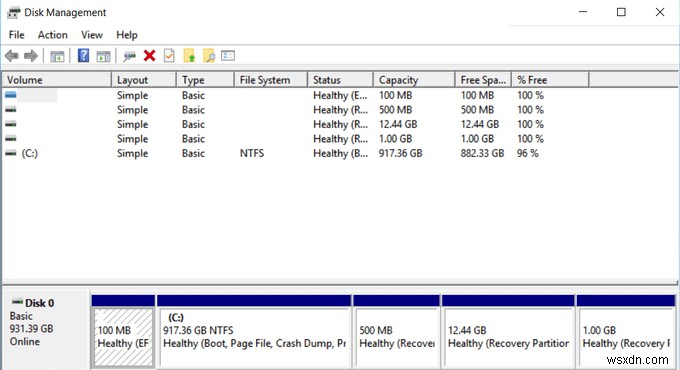Select the 12.44 GB Recovery Partition block
The width and height of the screenshot is (680, 370).
pyautogui.click(x=508, y=332)
